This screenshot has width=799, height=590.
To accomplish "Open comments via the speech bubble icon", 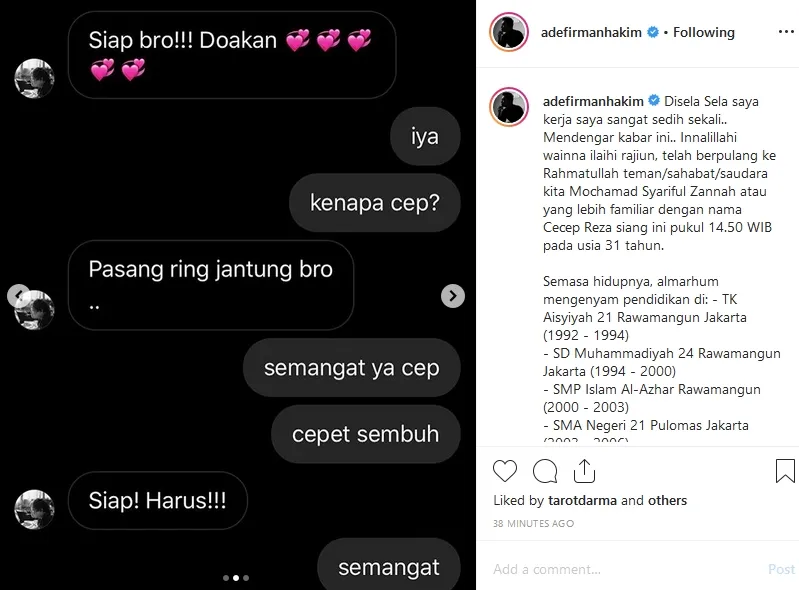I will click(x=545, y=471).
